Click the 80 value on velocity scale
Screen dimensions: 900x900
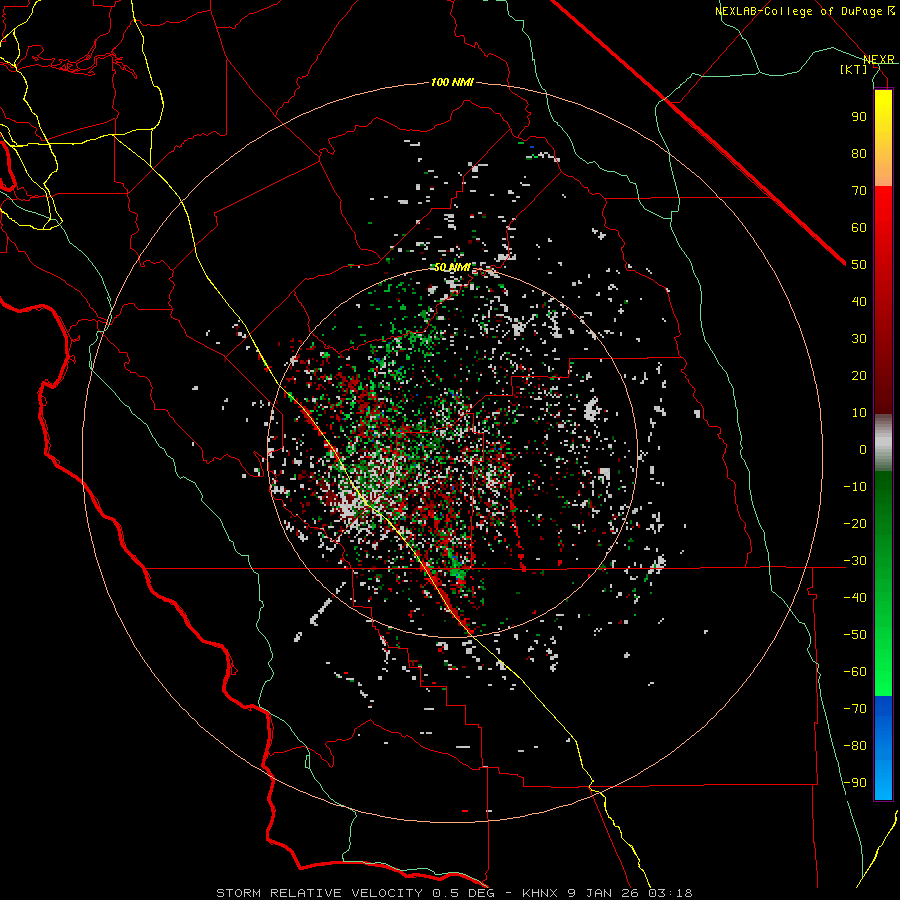[x=859, y=153]
